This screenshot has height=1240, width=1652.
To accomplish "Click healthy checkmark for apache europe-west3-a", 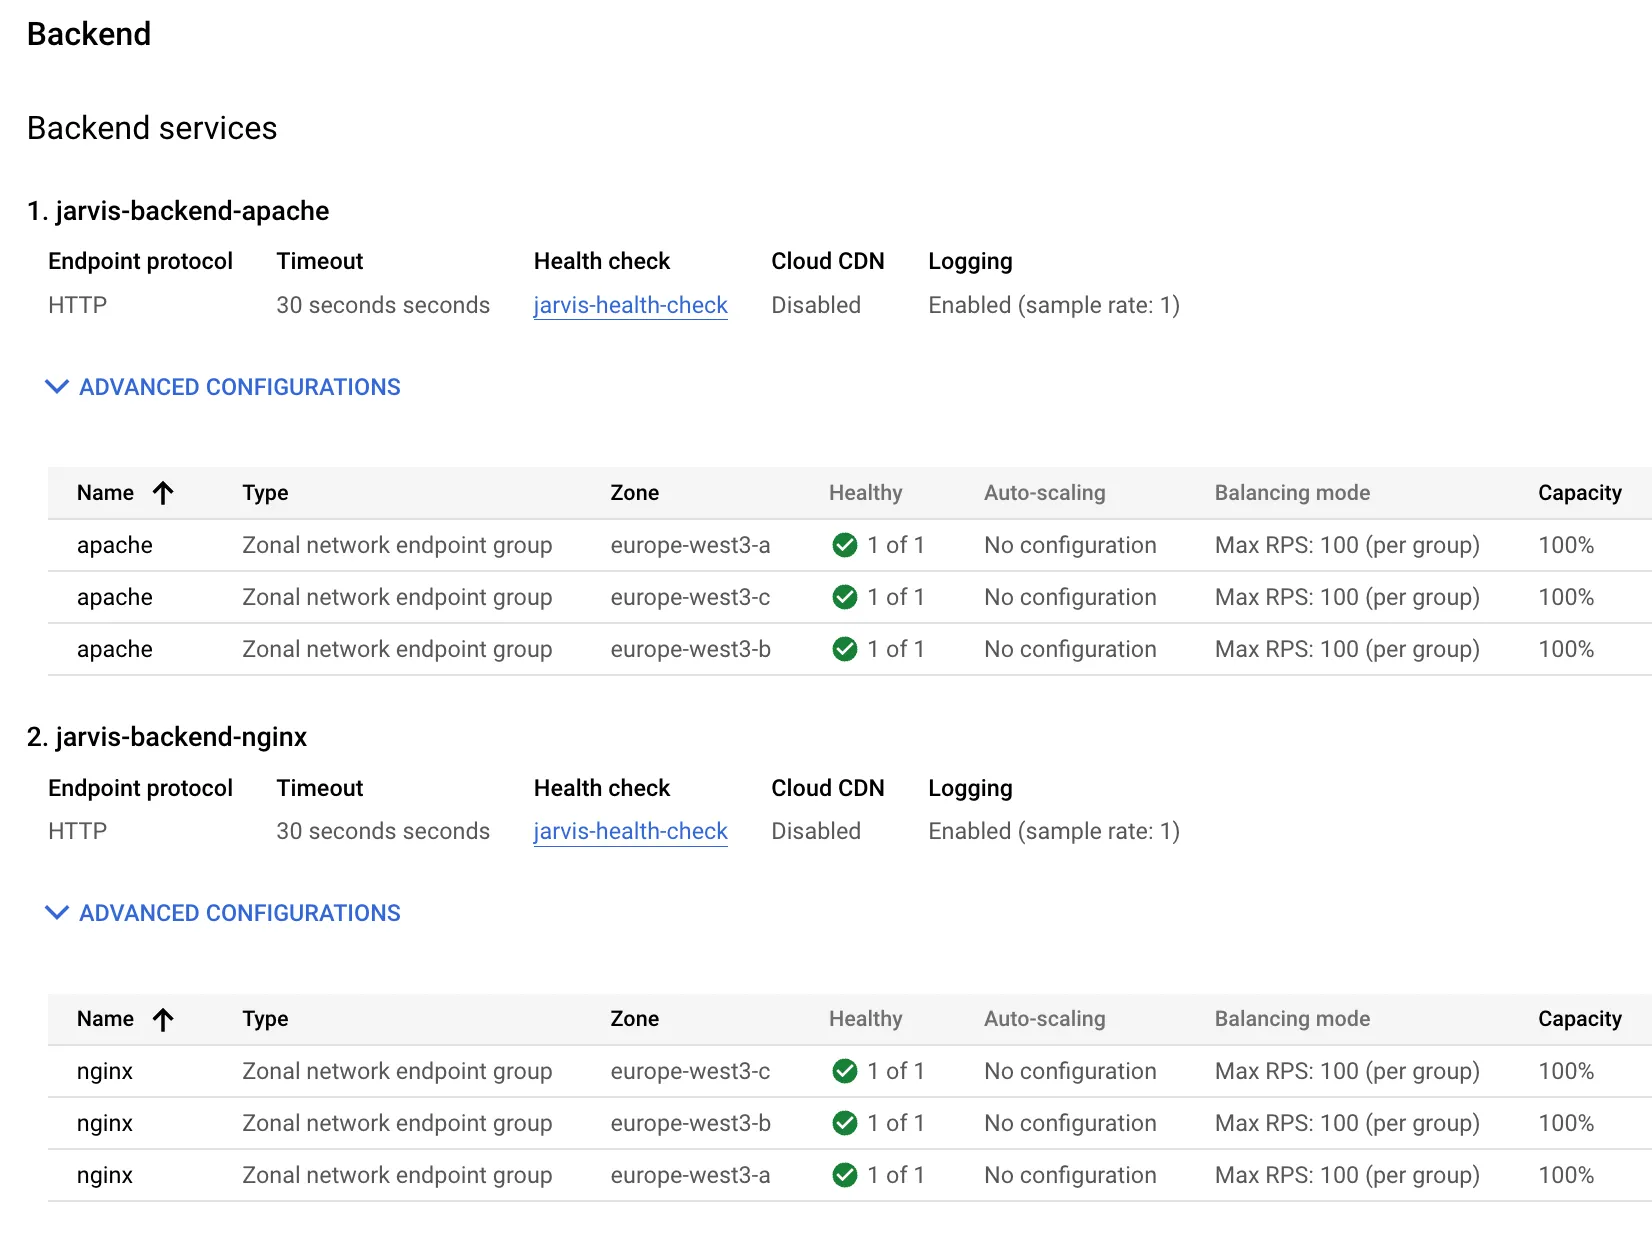I will 844,545.
